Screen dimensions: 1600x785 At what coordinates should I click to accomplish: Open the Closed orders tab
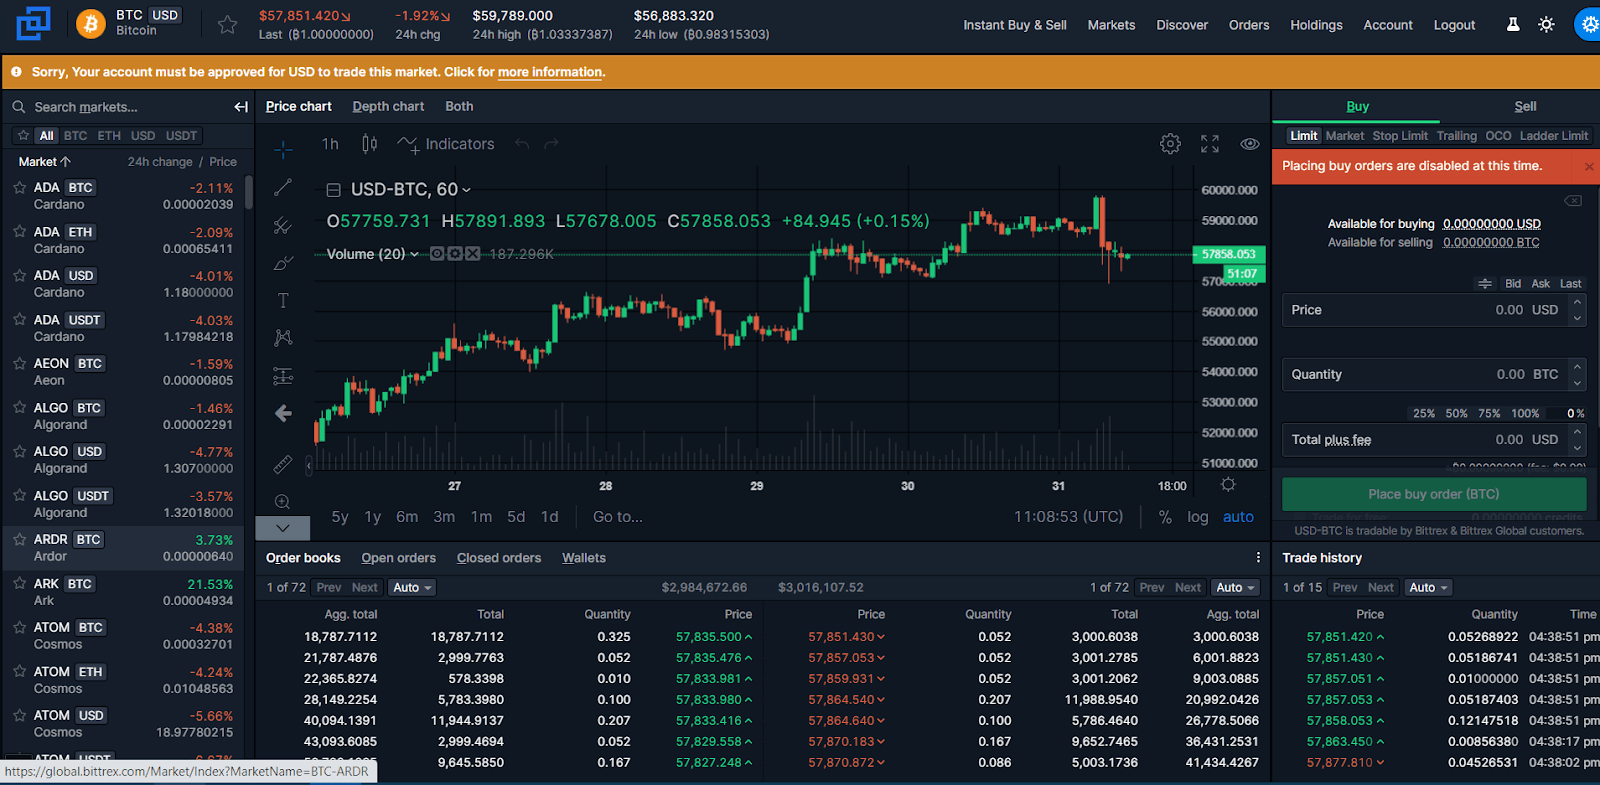click(499, 558)
